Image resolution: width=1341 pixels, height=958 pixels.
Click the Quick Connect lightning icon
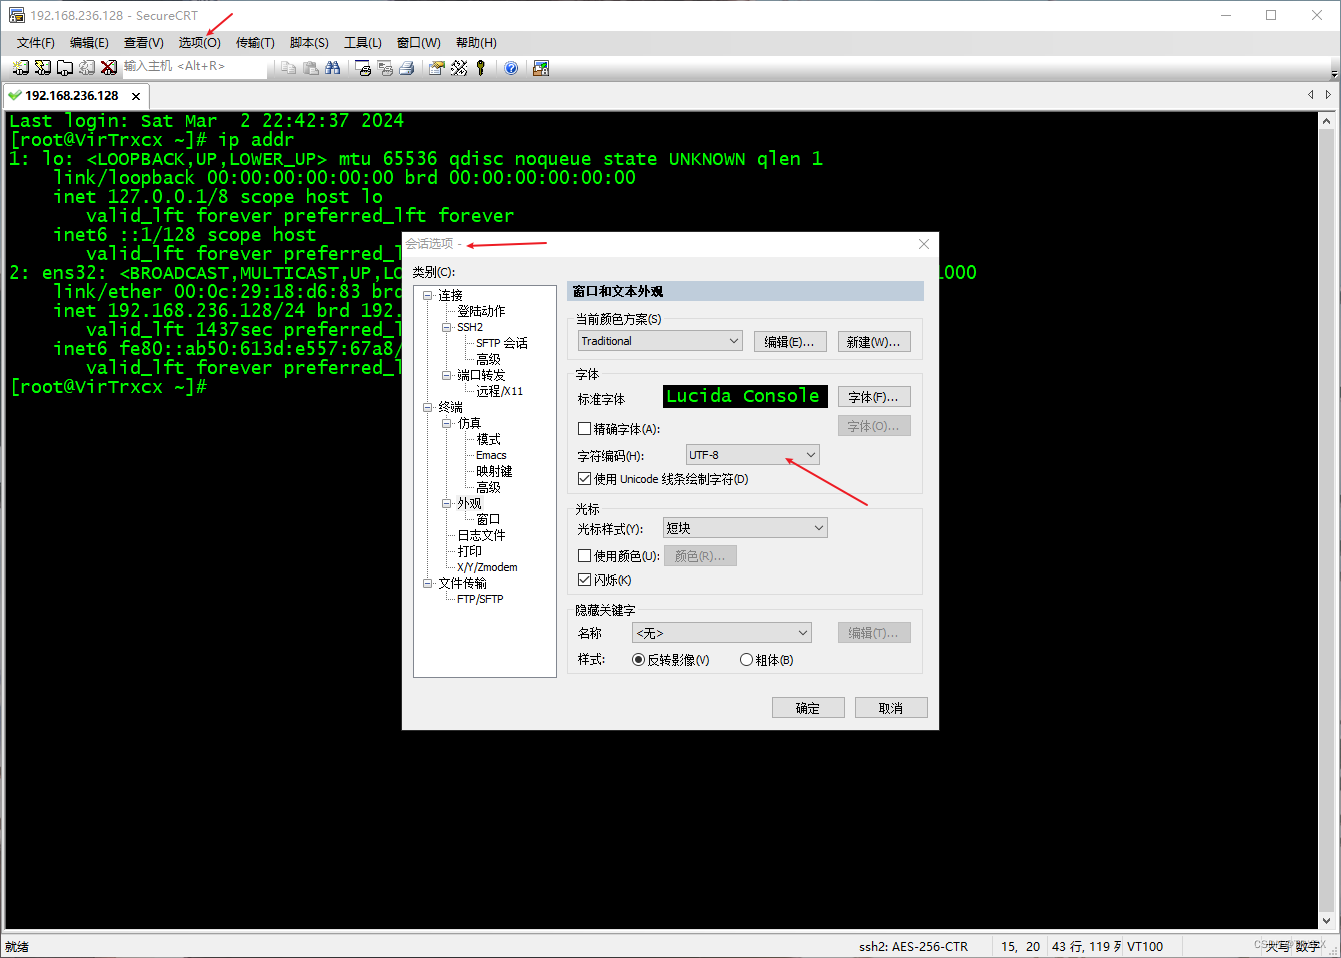(x=43, y=68)
